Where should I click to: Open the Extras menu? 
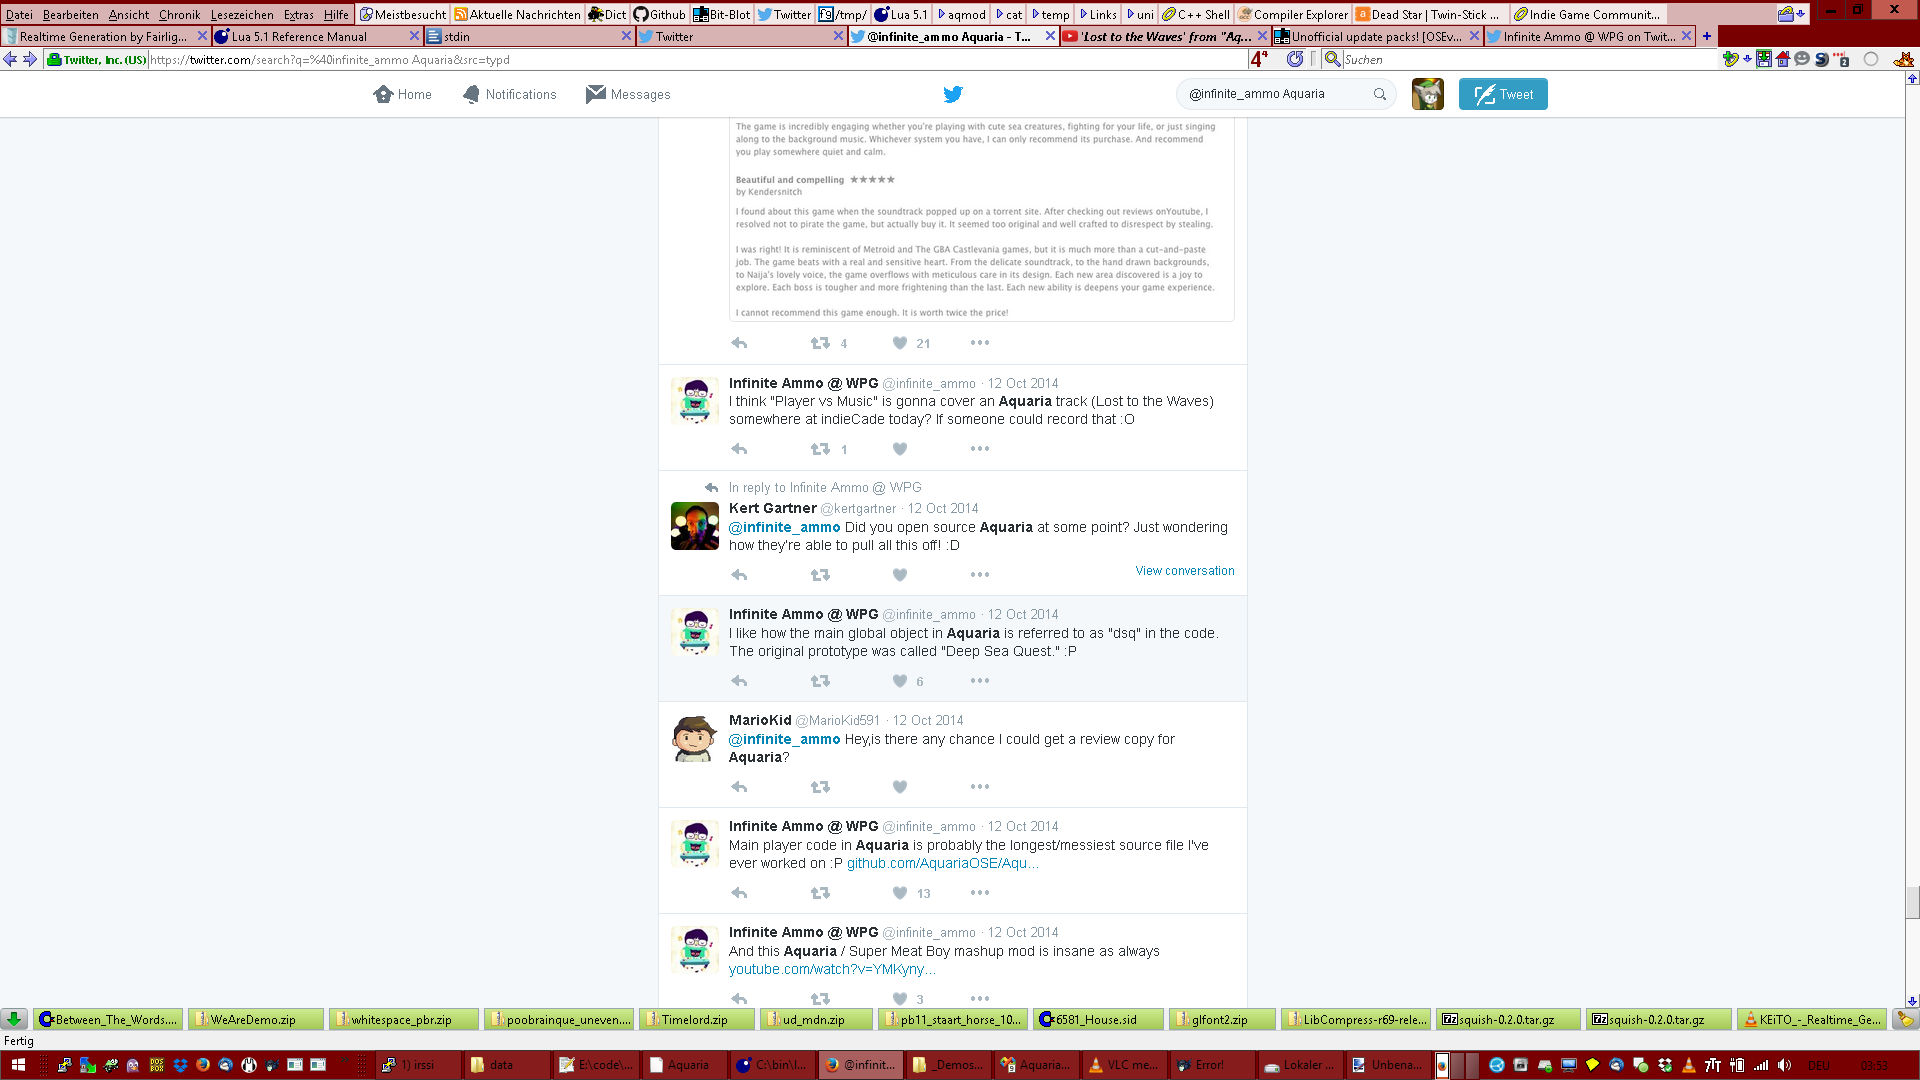coord(298,14)
